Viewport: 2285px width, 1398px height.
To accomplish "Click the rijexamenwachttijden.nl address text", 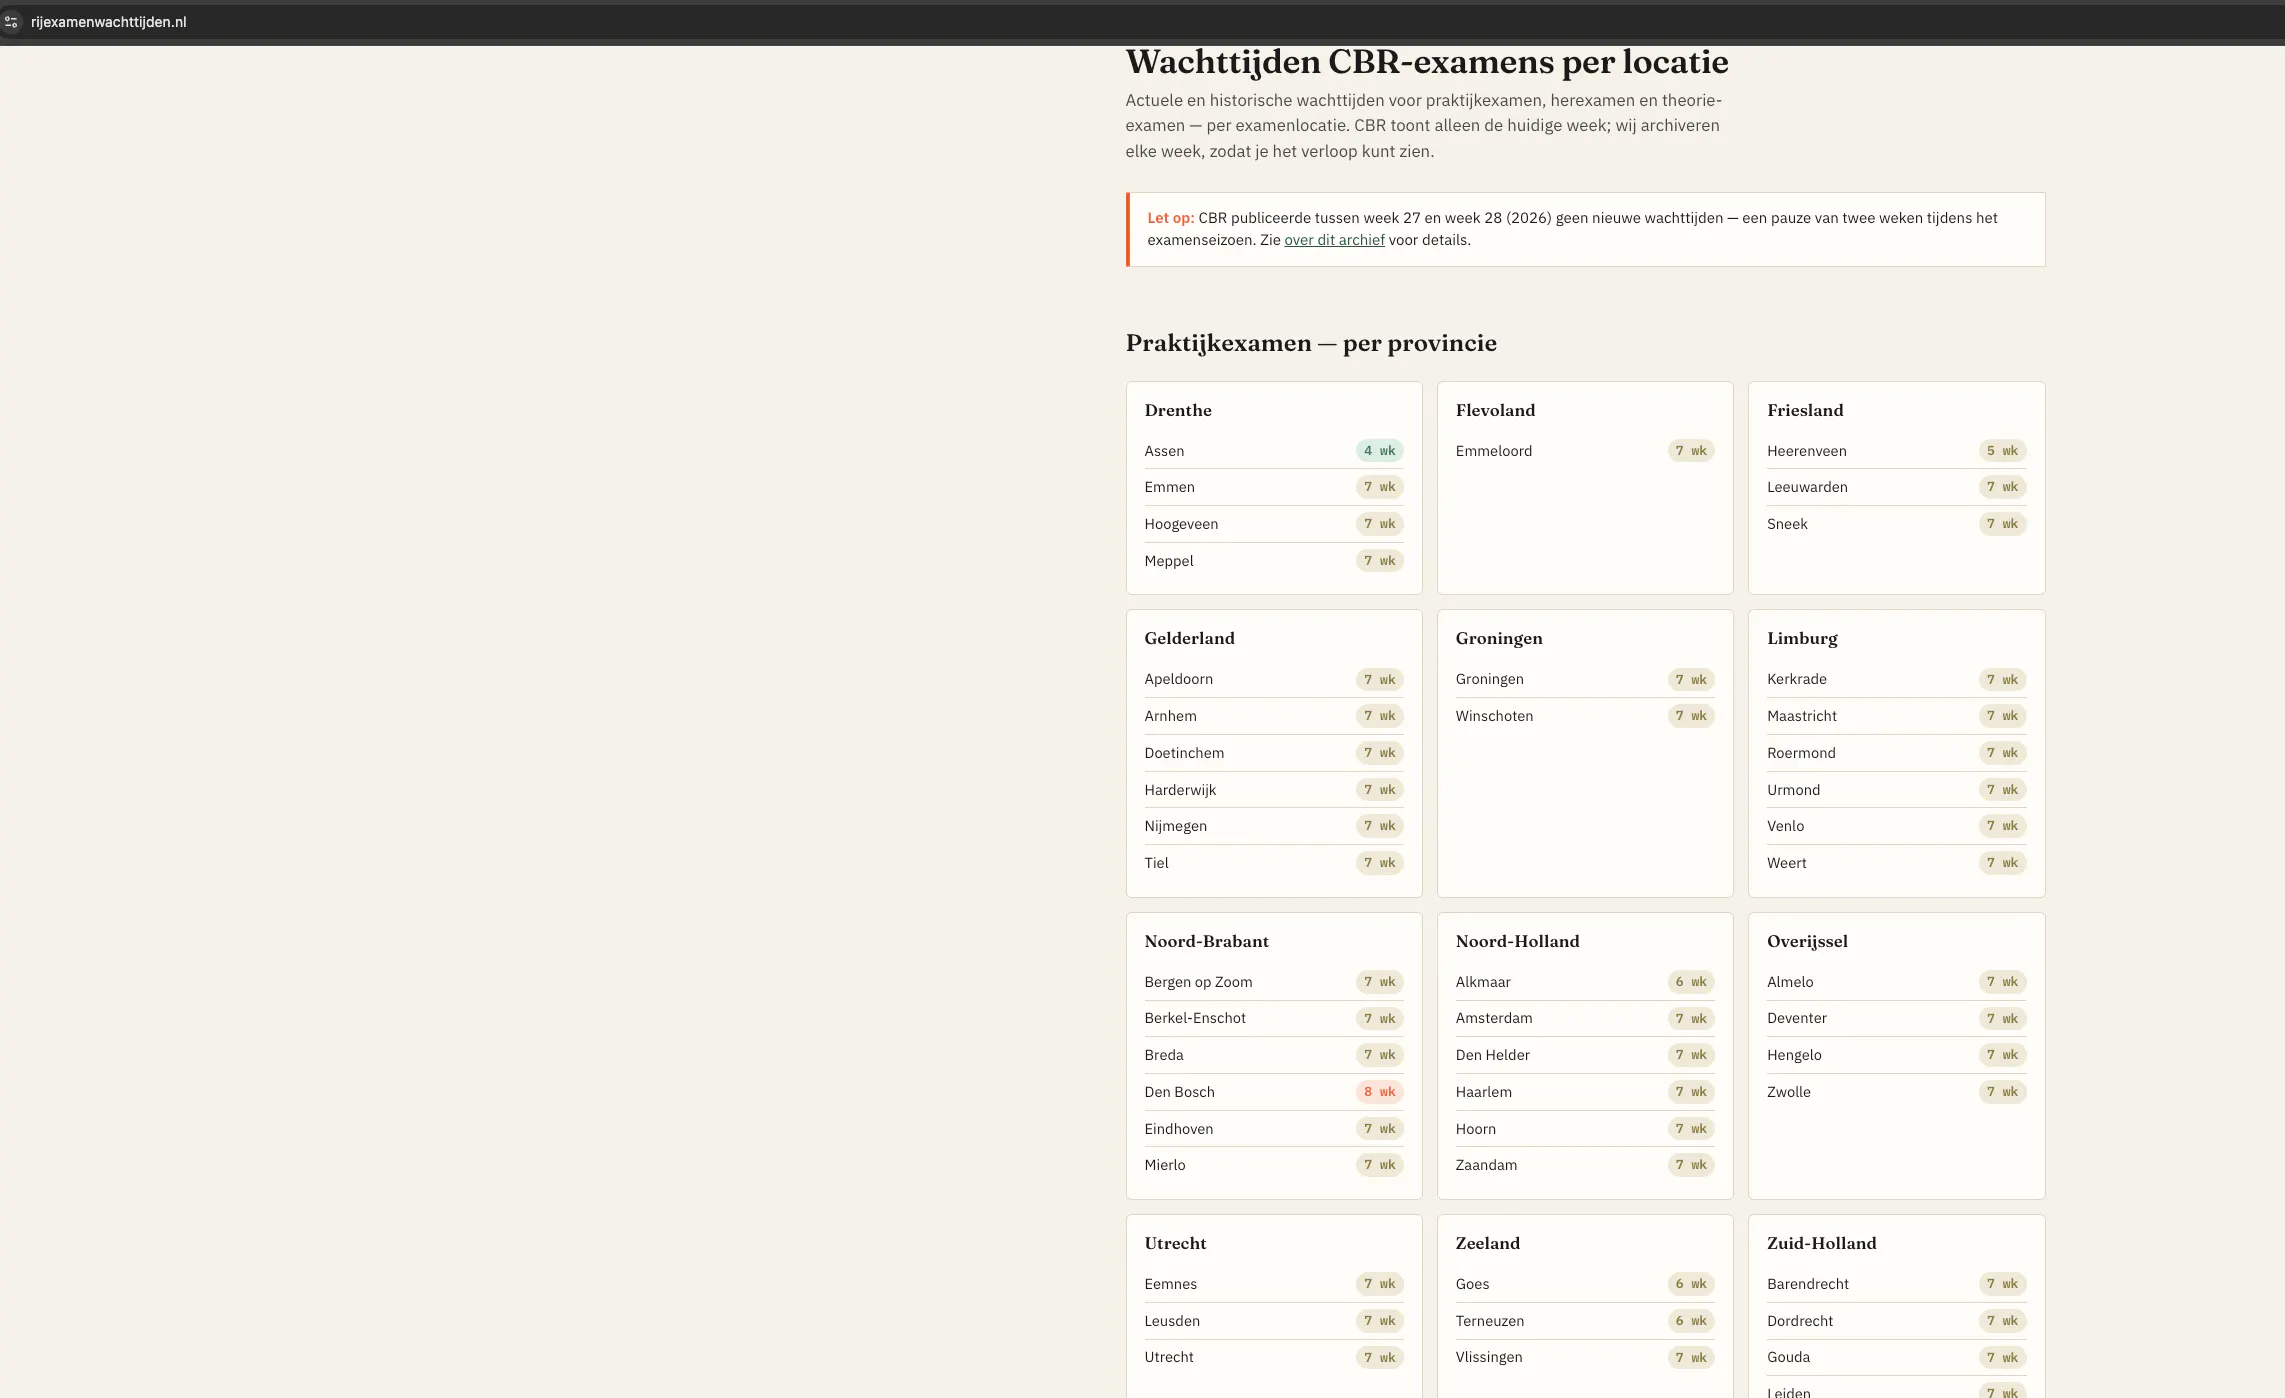I will pos(108,22).
